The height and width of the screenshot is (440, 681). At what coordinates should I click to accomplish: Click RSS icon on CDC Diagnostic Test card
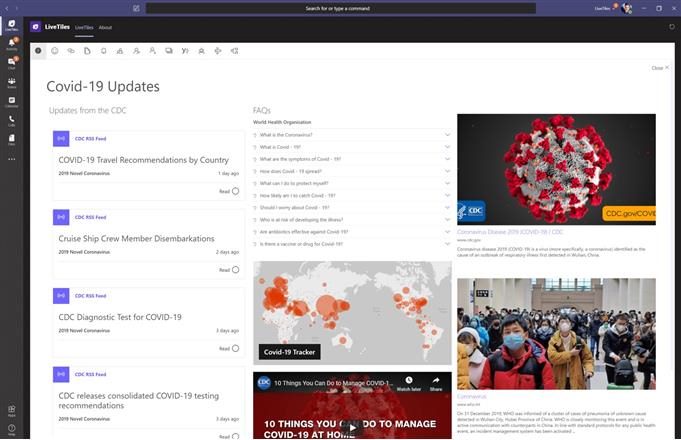tap(61, 296)
